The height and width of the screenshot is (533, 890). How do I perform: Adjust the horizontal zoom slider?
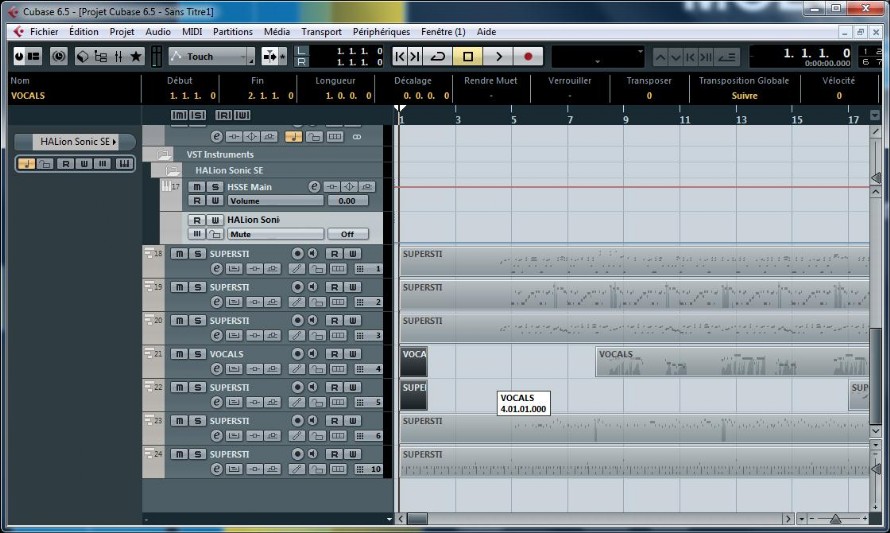(836, 519)
